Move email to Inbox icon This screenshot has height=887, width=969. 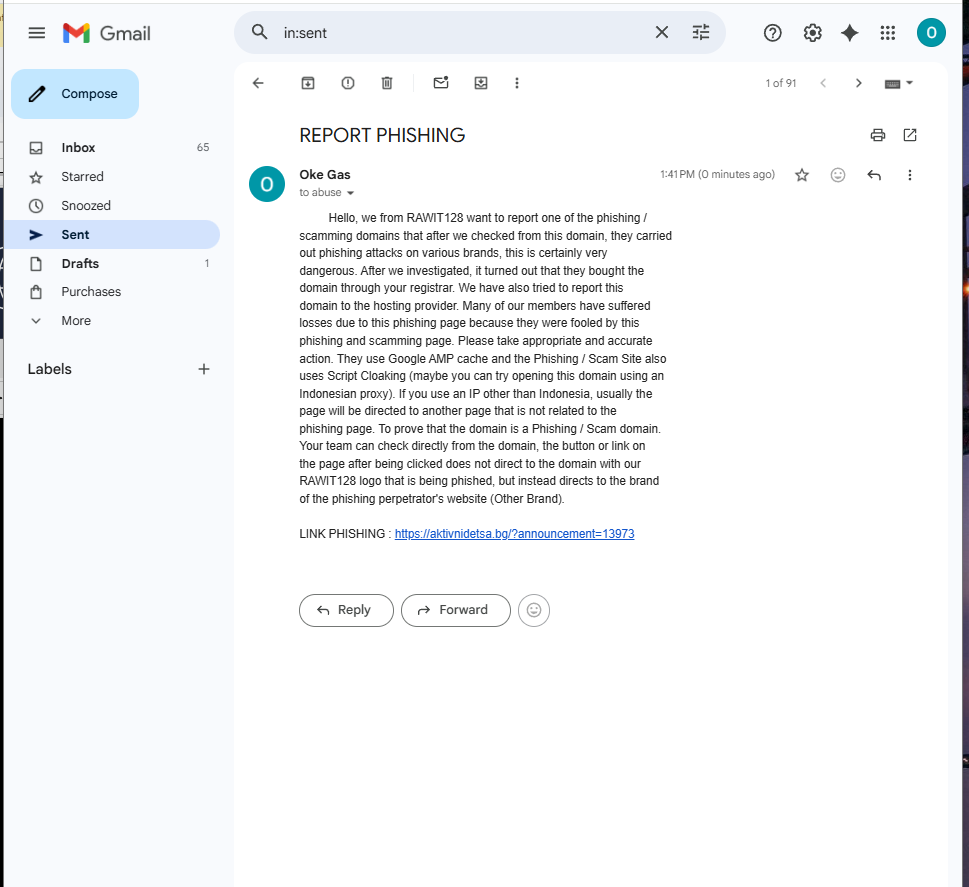(481, 83)
